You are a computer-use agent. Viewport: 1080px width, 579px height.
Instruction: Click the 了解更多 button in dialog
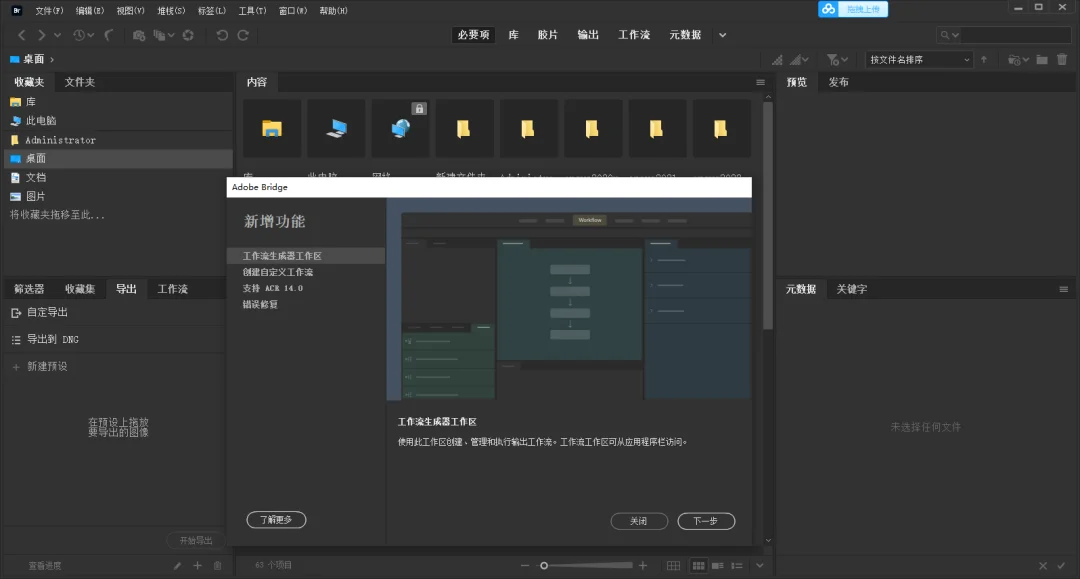[x=276, y=520]
